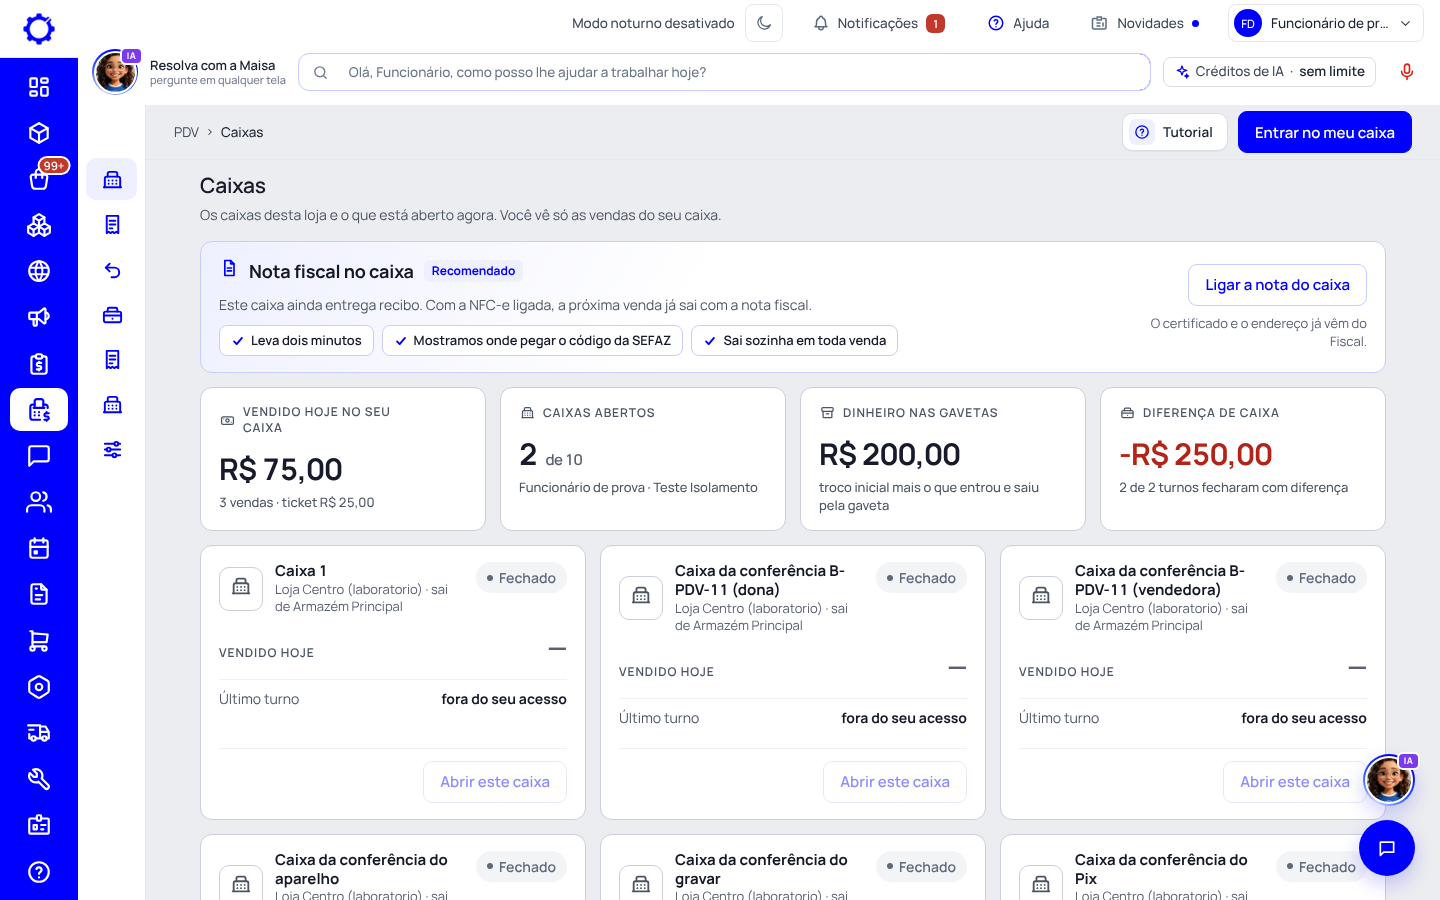The height and width of the screenshot is (900, 1440).
Task: Open the question mark help icon in sidebar
Action: (39, 872)
